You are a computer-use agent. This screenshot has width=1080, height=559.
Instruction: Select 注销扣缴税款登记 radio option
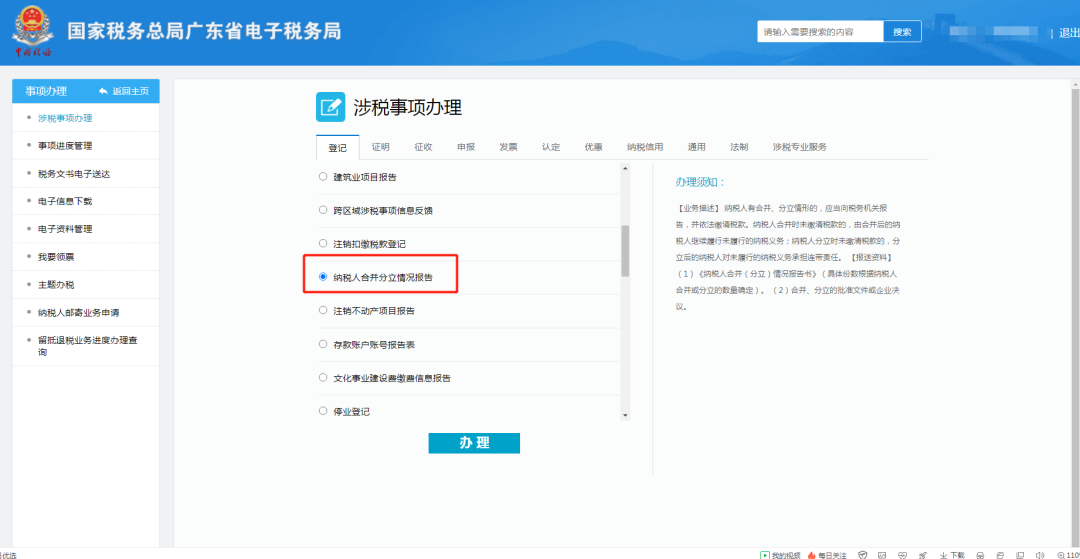pos(323,243)
